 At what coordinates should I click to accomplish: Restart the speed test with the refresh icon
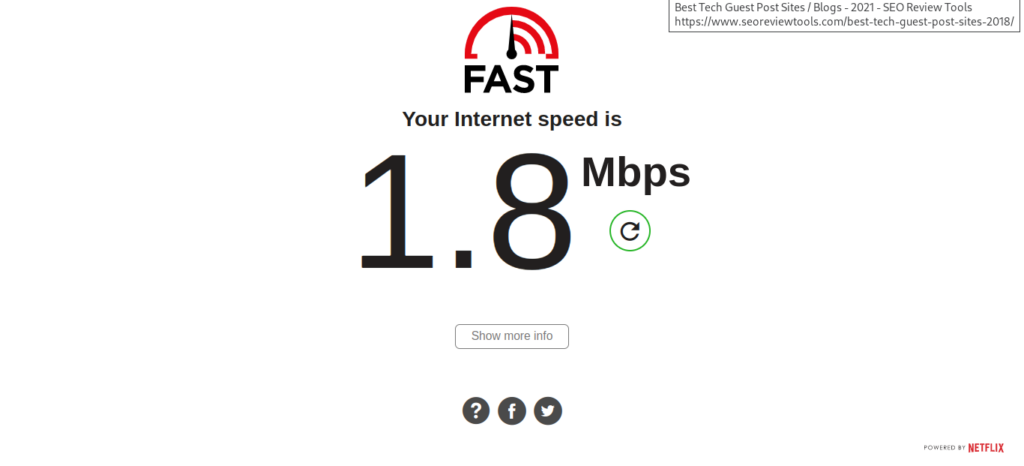point(630,231)
